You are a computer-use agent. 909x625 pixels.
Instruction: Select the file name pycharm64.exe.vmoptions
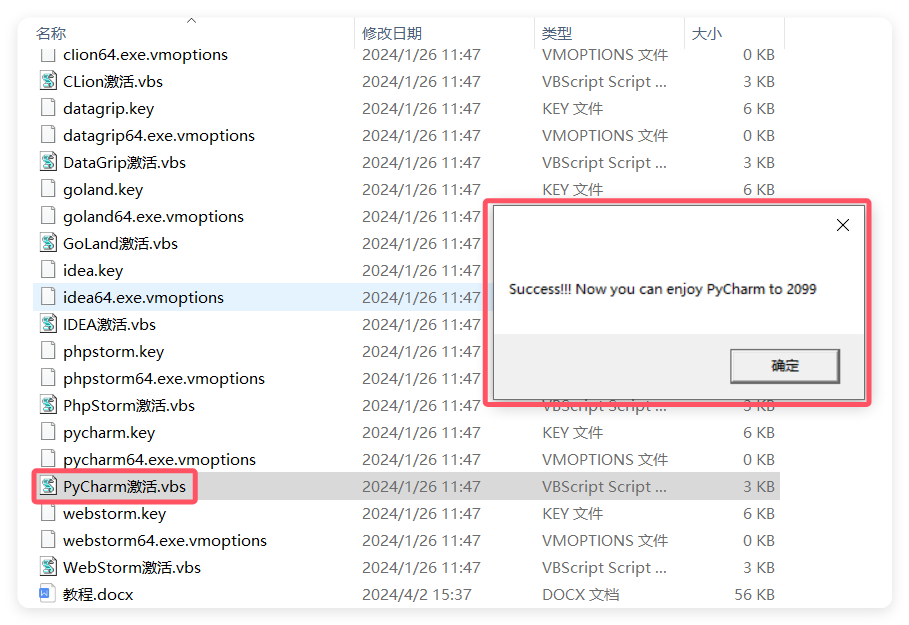159,460
